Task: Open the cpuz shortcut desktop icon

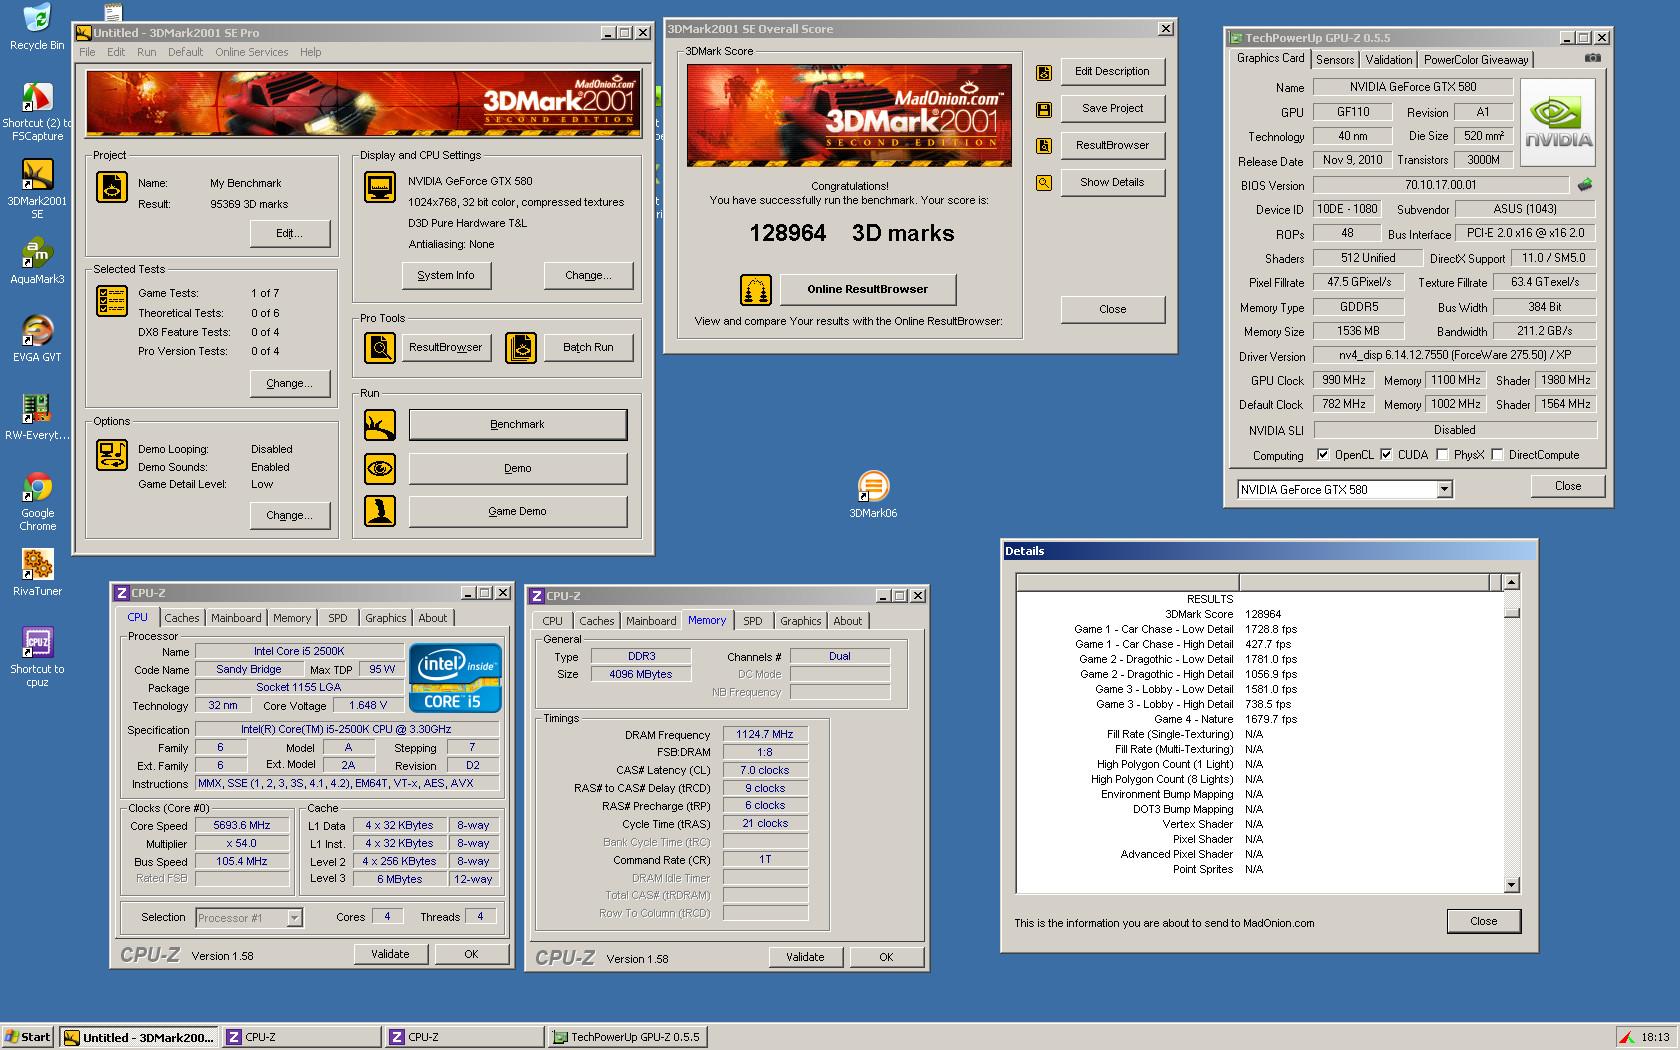Action: (37, 643)
